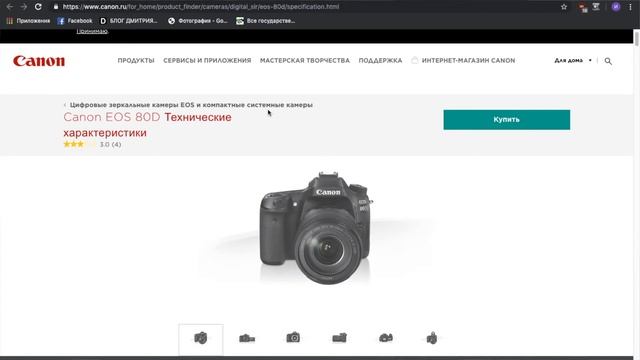This screenshot has height=360, width=640.
Task: Select the sixth camera thumbnail, narrow side view
Action: pos(432,338)
